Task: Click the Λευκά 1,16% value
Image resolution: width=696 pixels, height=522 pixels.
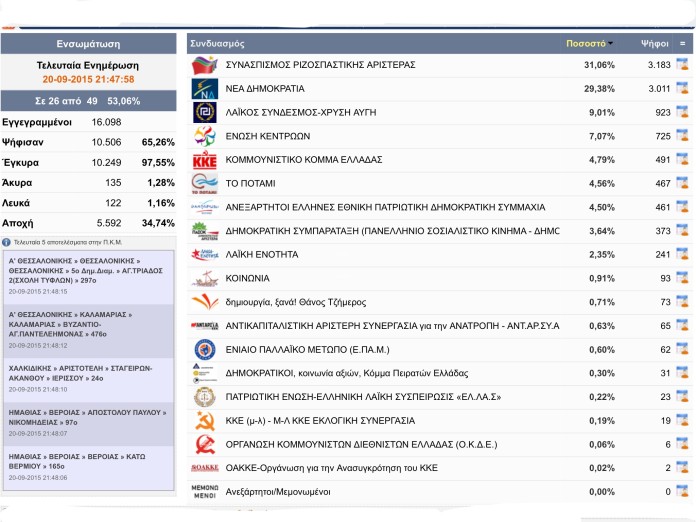Action: [x=161, y=203]
